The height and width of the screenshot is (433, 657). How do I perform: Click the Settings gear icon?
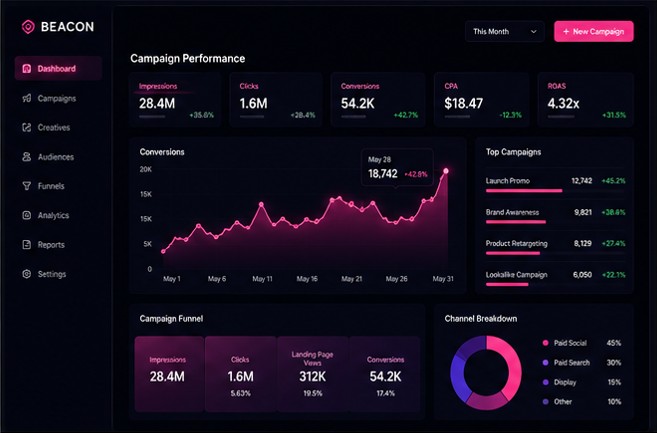click(x=26, y=274)
